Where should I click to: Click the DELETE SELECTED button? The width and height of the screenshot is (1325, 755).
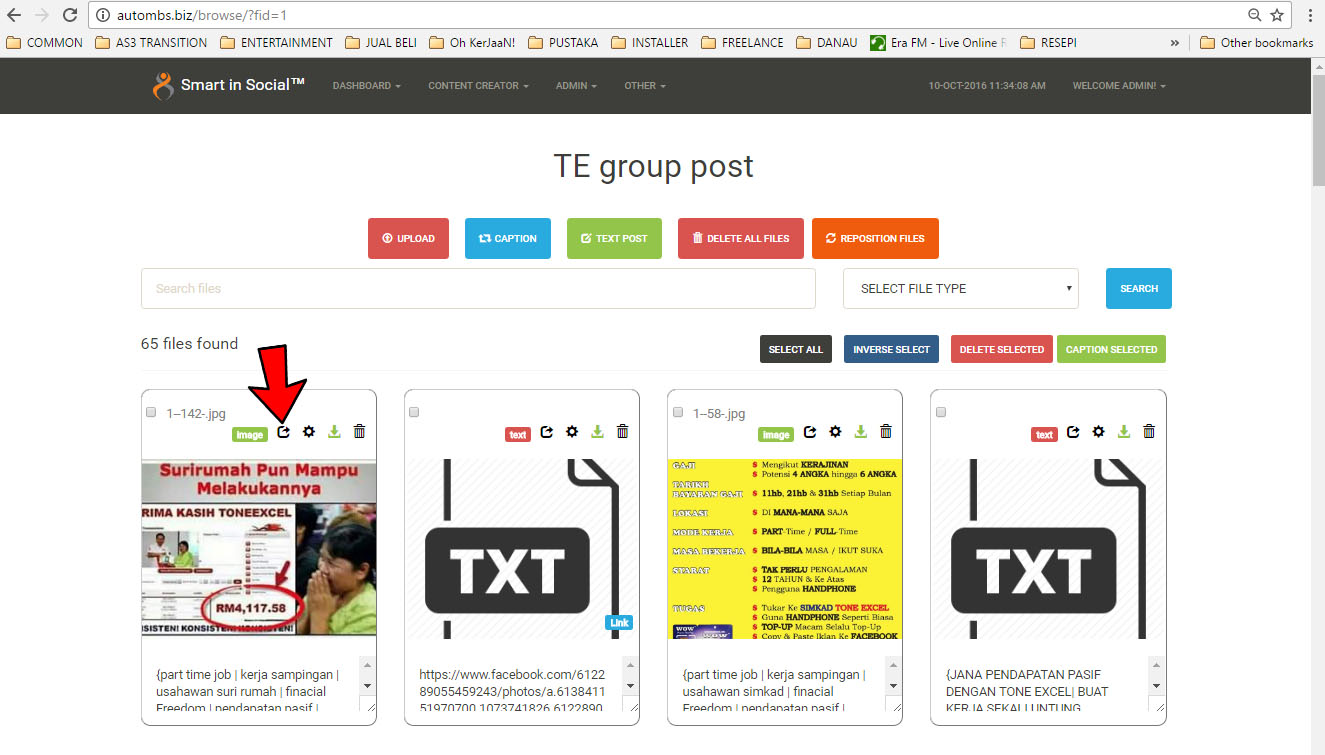(x=1002, y=349)
